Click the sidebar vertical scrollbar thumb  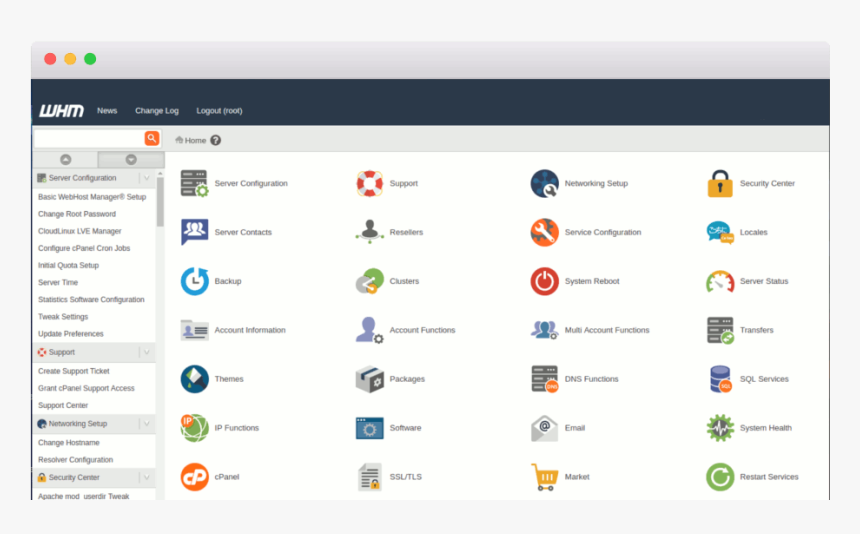tap(160, 201)
